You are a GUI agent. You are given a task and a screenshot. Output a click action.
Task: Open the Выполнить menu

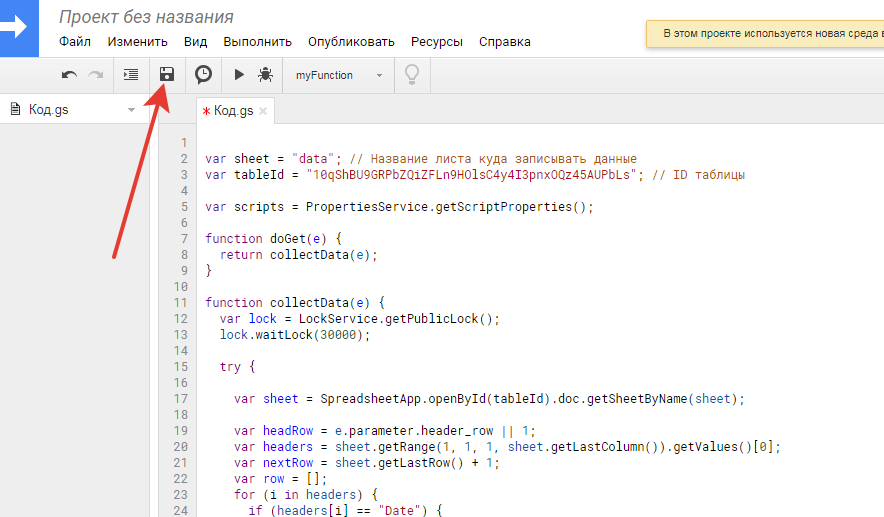(x=257, y=42)
